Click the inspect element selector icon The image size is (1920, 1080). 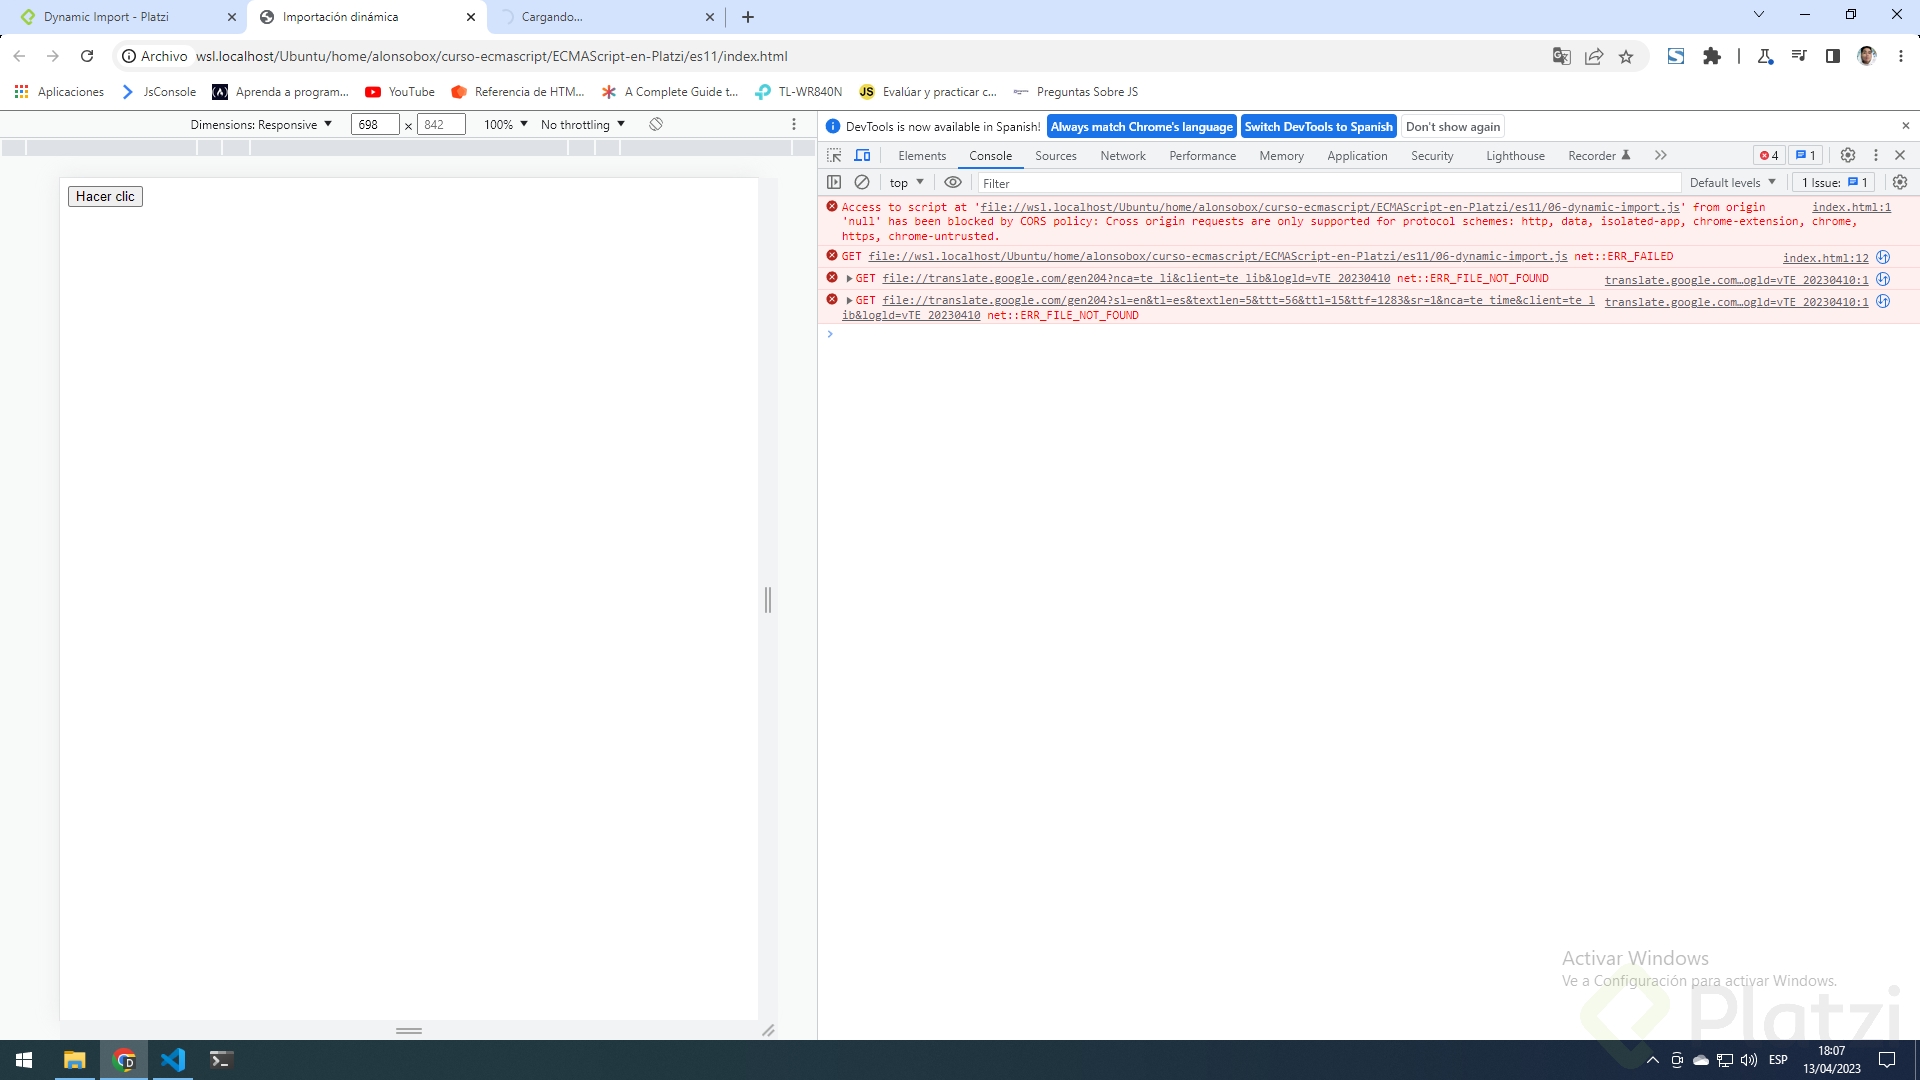834,155
